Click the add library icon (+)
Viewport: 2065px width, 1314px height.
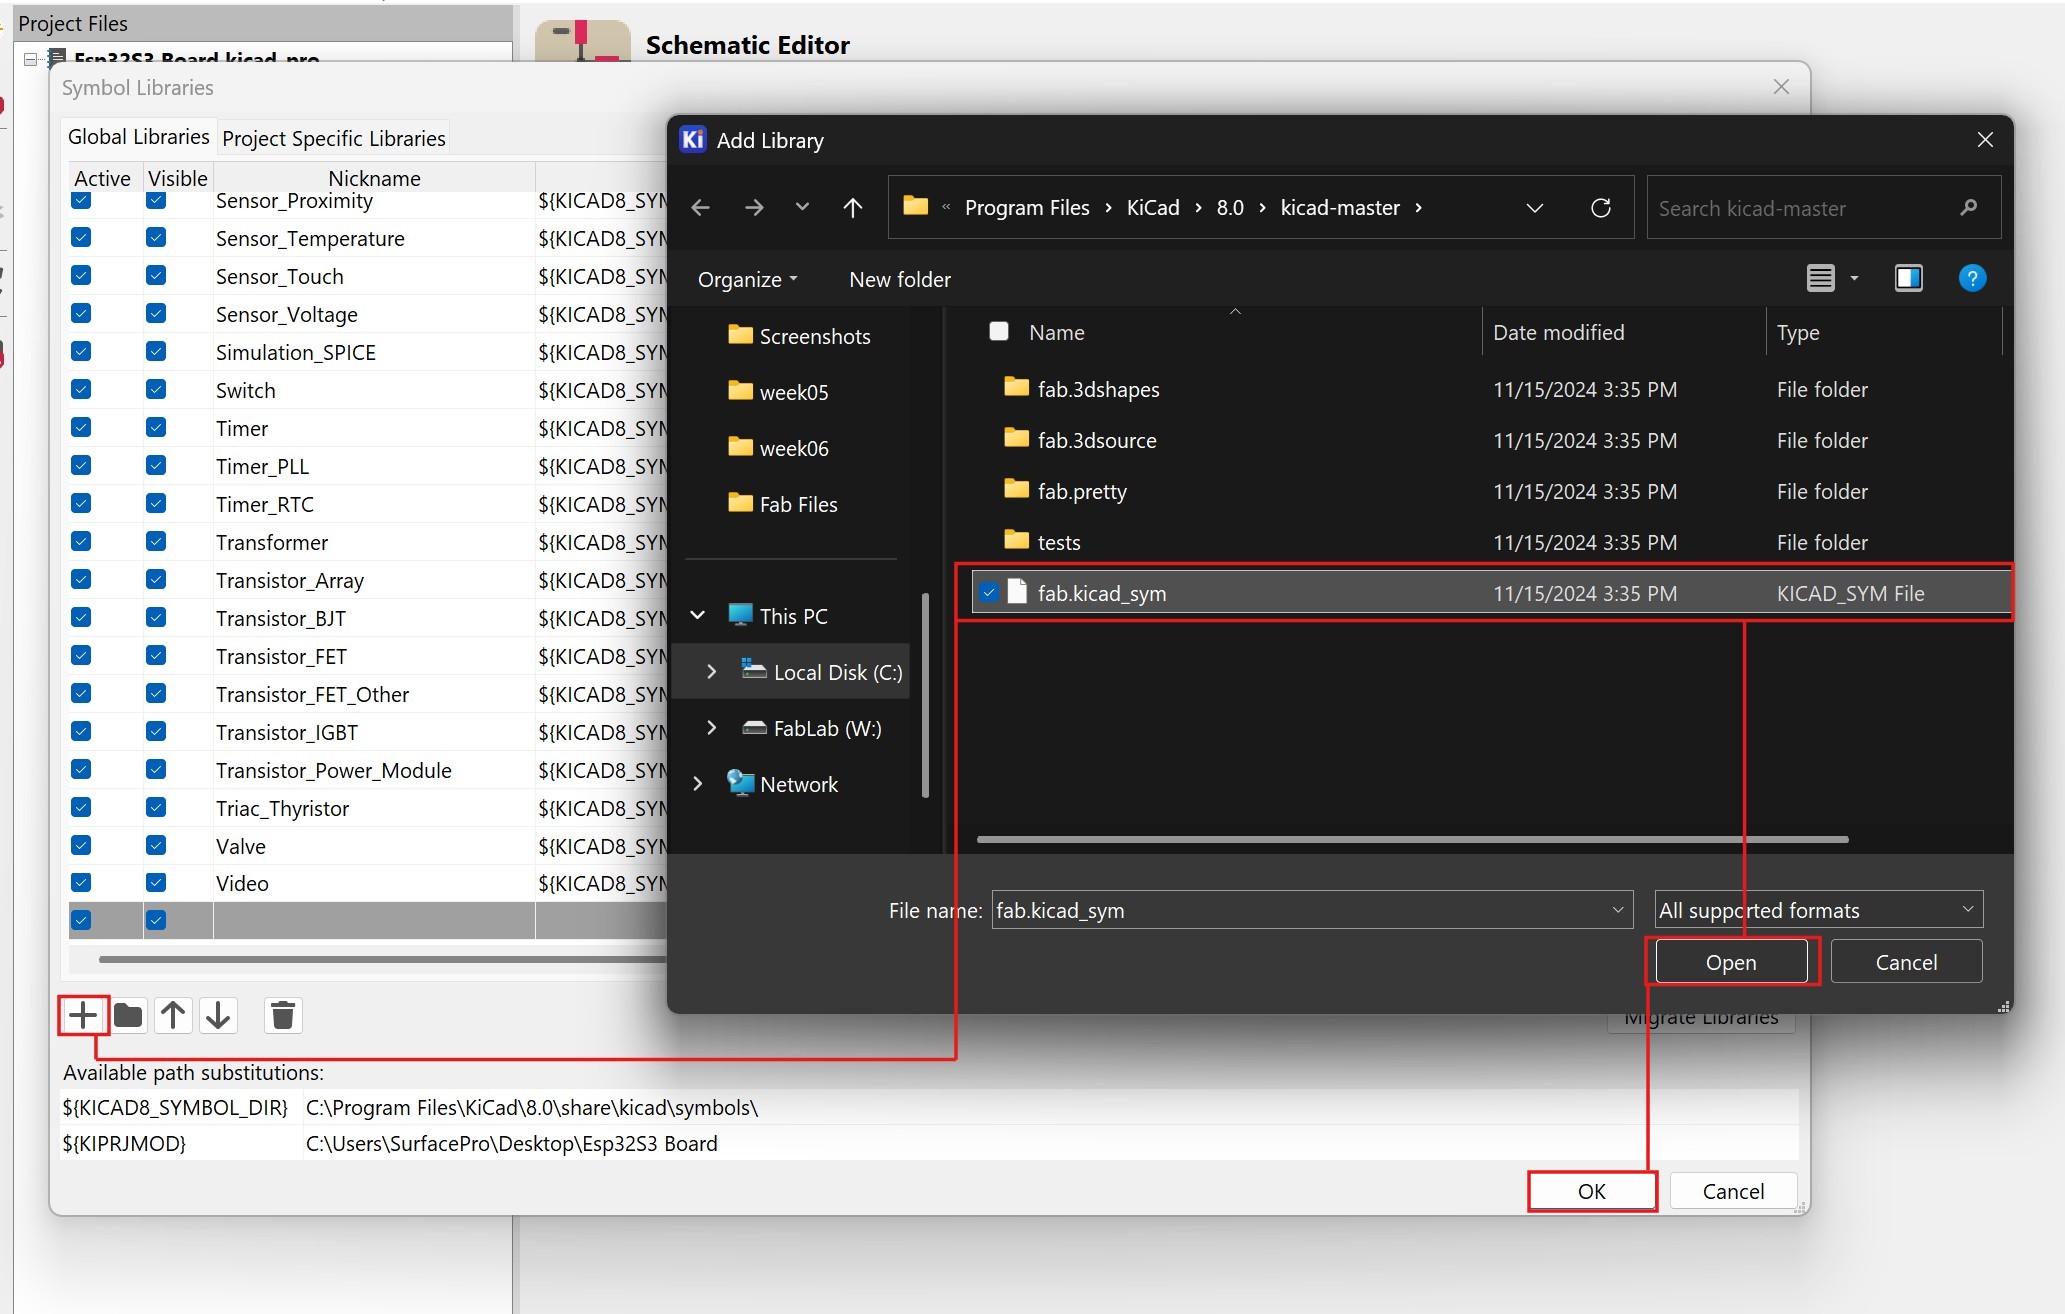pos(81,1014)
